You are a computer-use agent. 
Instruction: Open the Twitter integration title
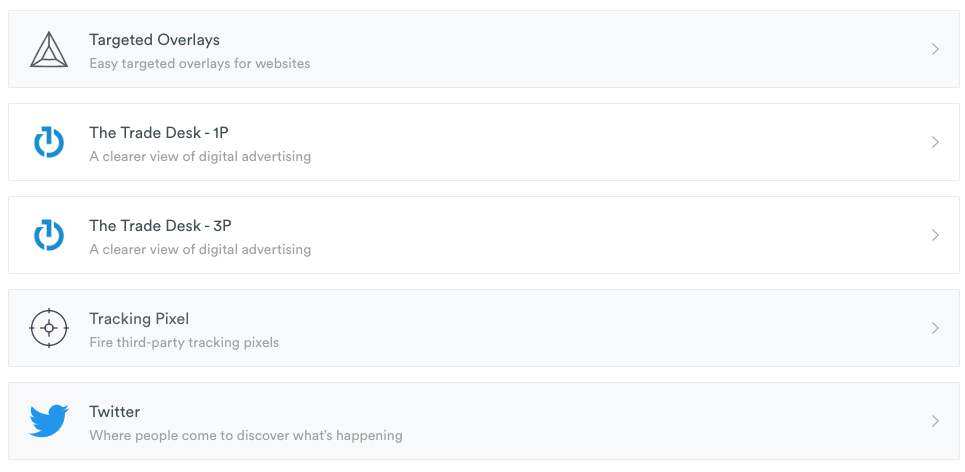[x=114, y=412]
